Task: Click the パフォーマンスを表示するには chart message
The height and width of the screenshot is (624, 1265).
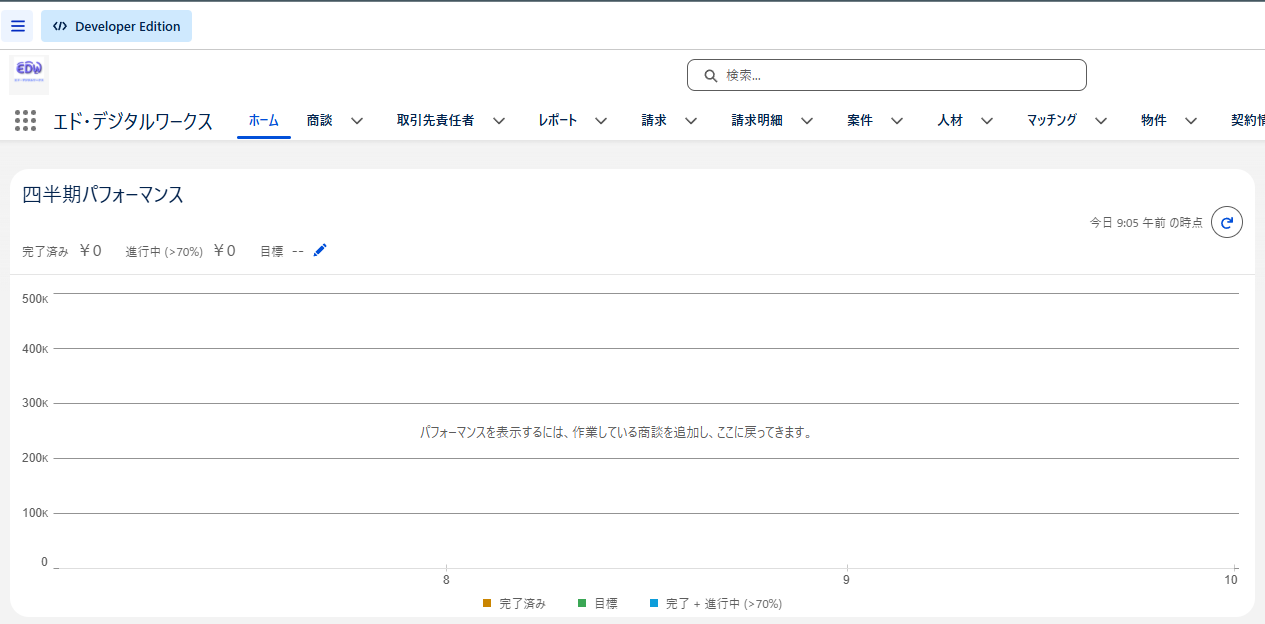Action: [615, 432]
